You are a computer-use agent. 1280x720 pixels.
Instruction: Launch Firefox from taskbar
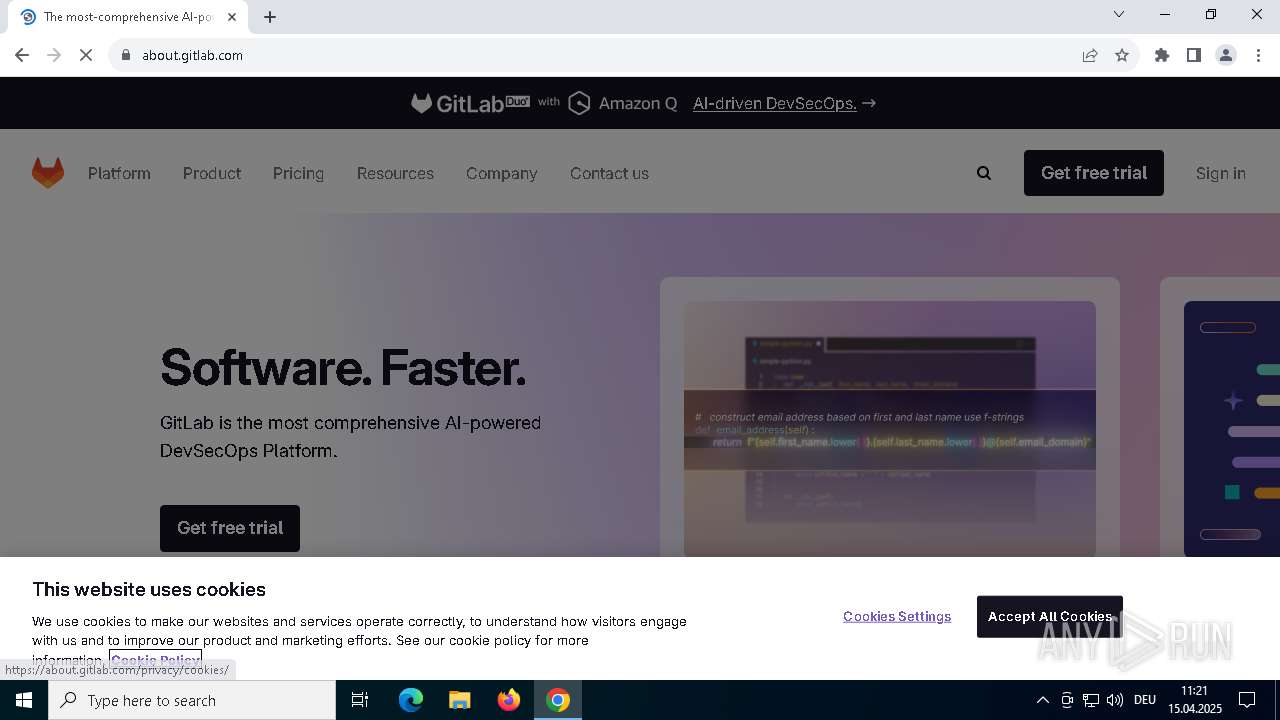(x=509, y=700)
